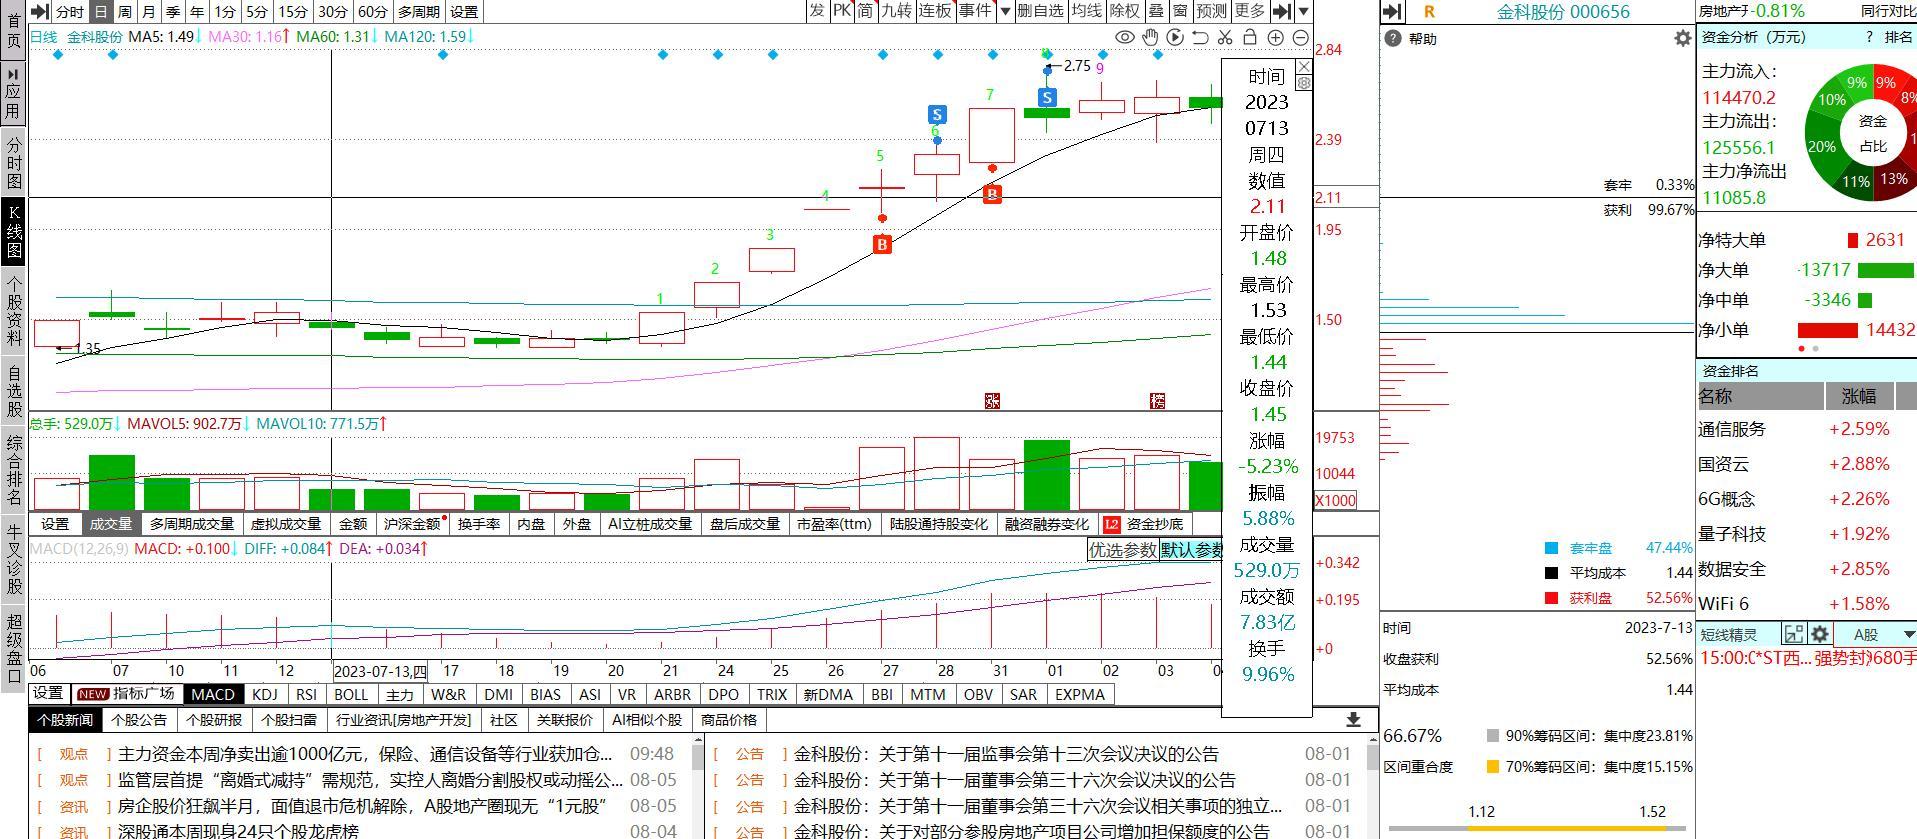Click the 默认参数 button
This screenshot has width=1917, height=839.
tap(1192, 550)
